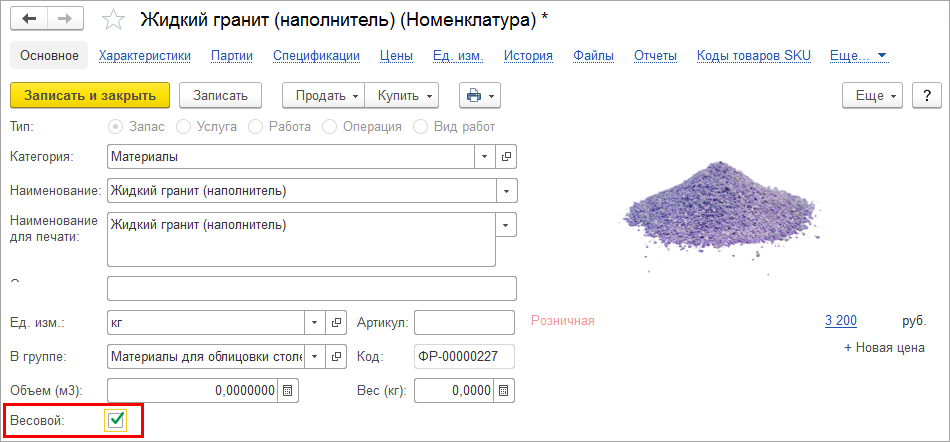The image size is (950, 442).
Task: Open calculator for Вес (кг) field
Action: (504, 390)
